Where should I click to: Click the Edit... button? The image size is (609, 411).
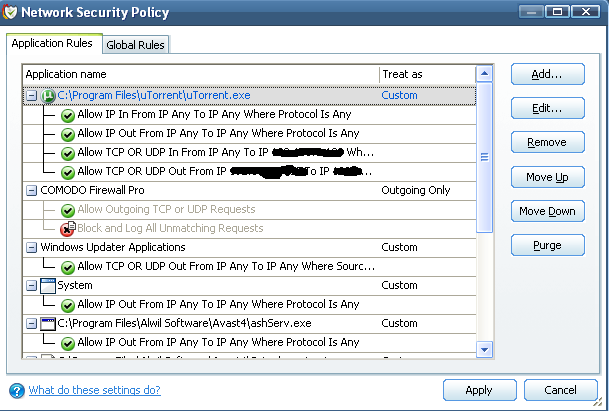click(x=547, y=108)
